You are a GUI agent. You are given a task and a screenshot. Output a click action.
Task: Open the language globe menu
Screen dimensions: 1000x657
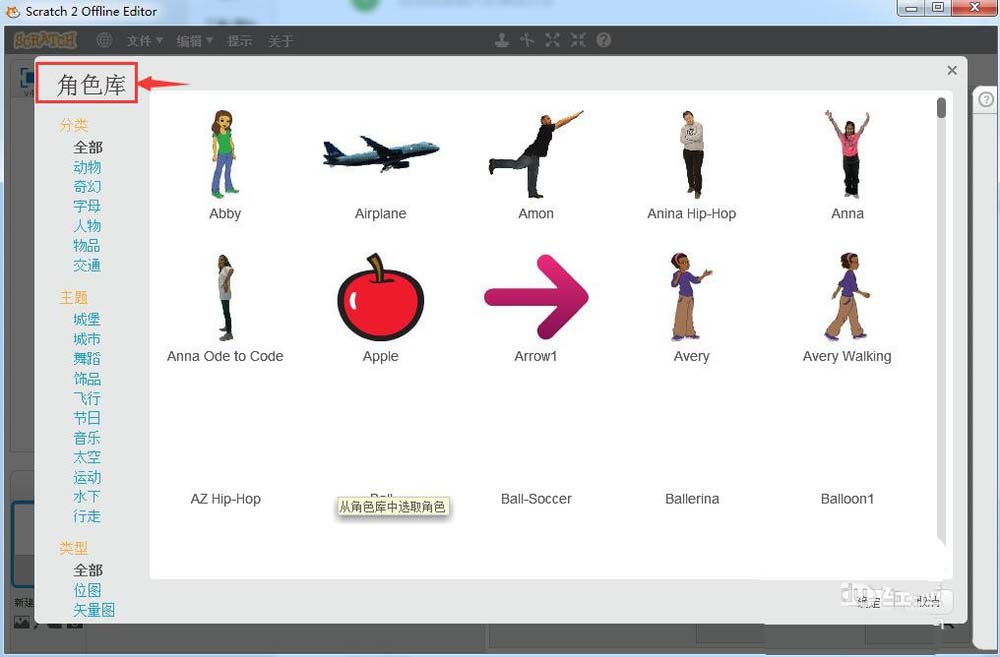[104, 41]
